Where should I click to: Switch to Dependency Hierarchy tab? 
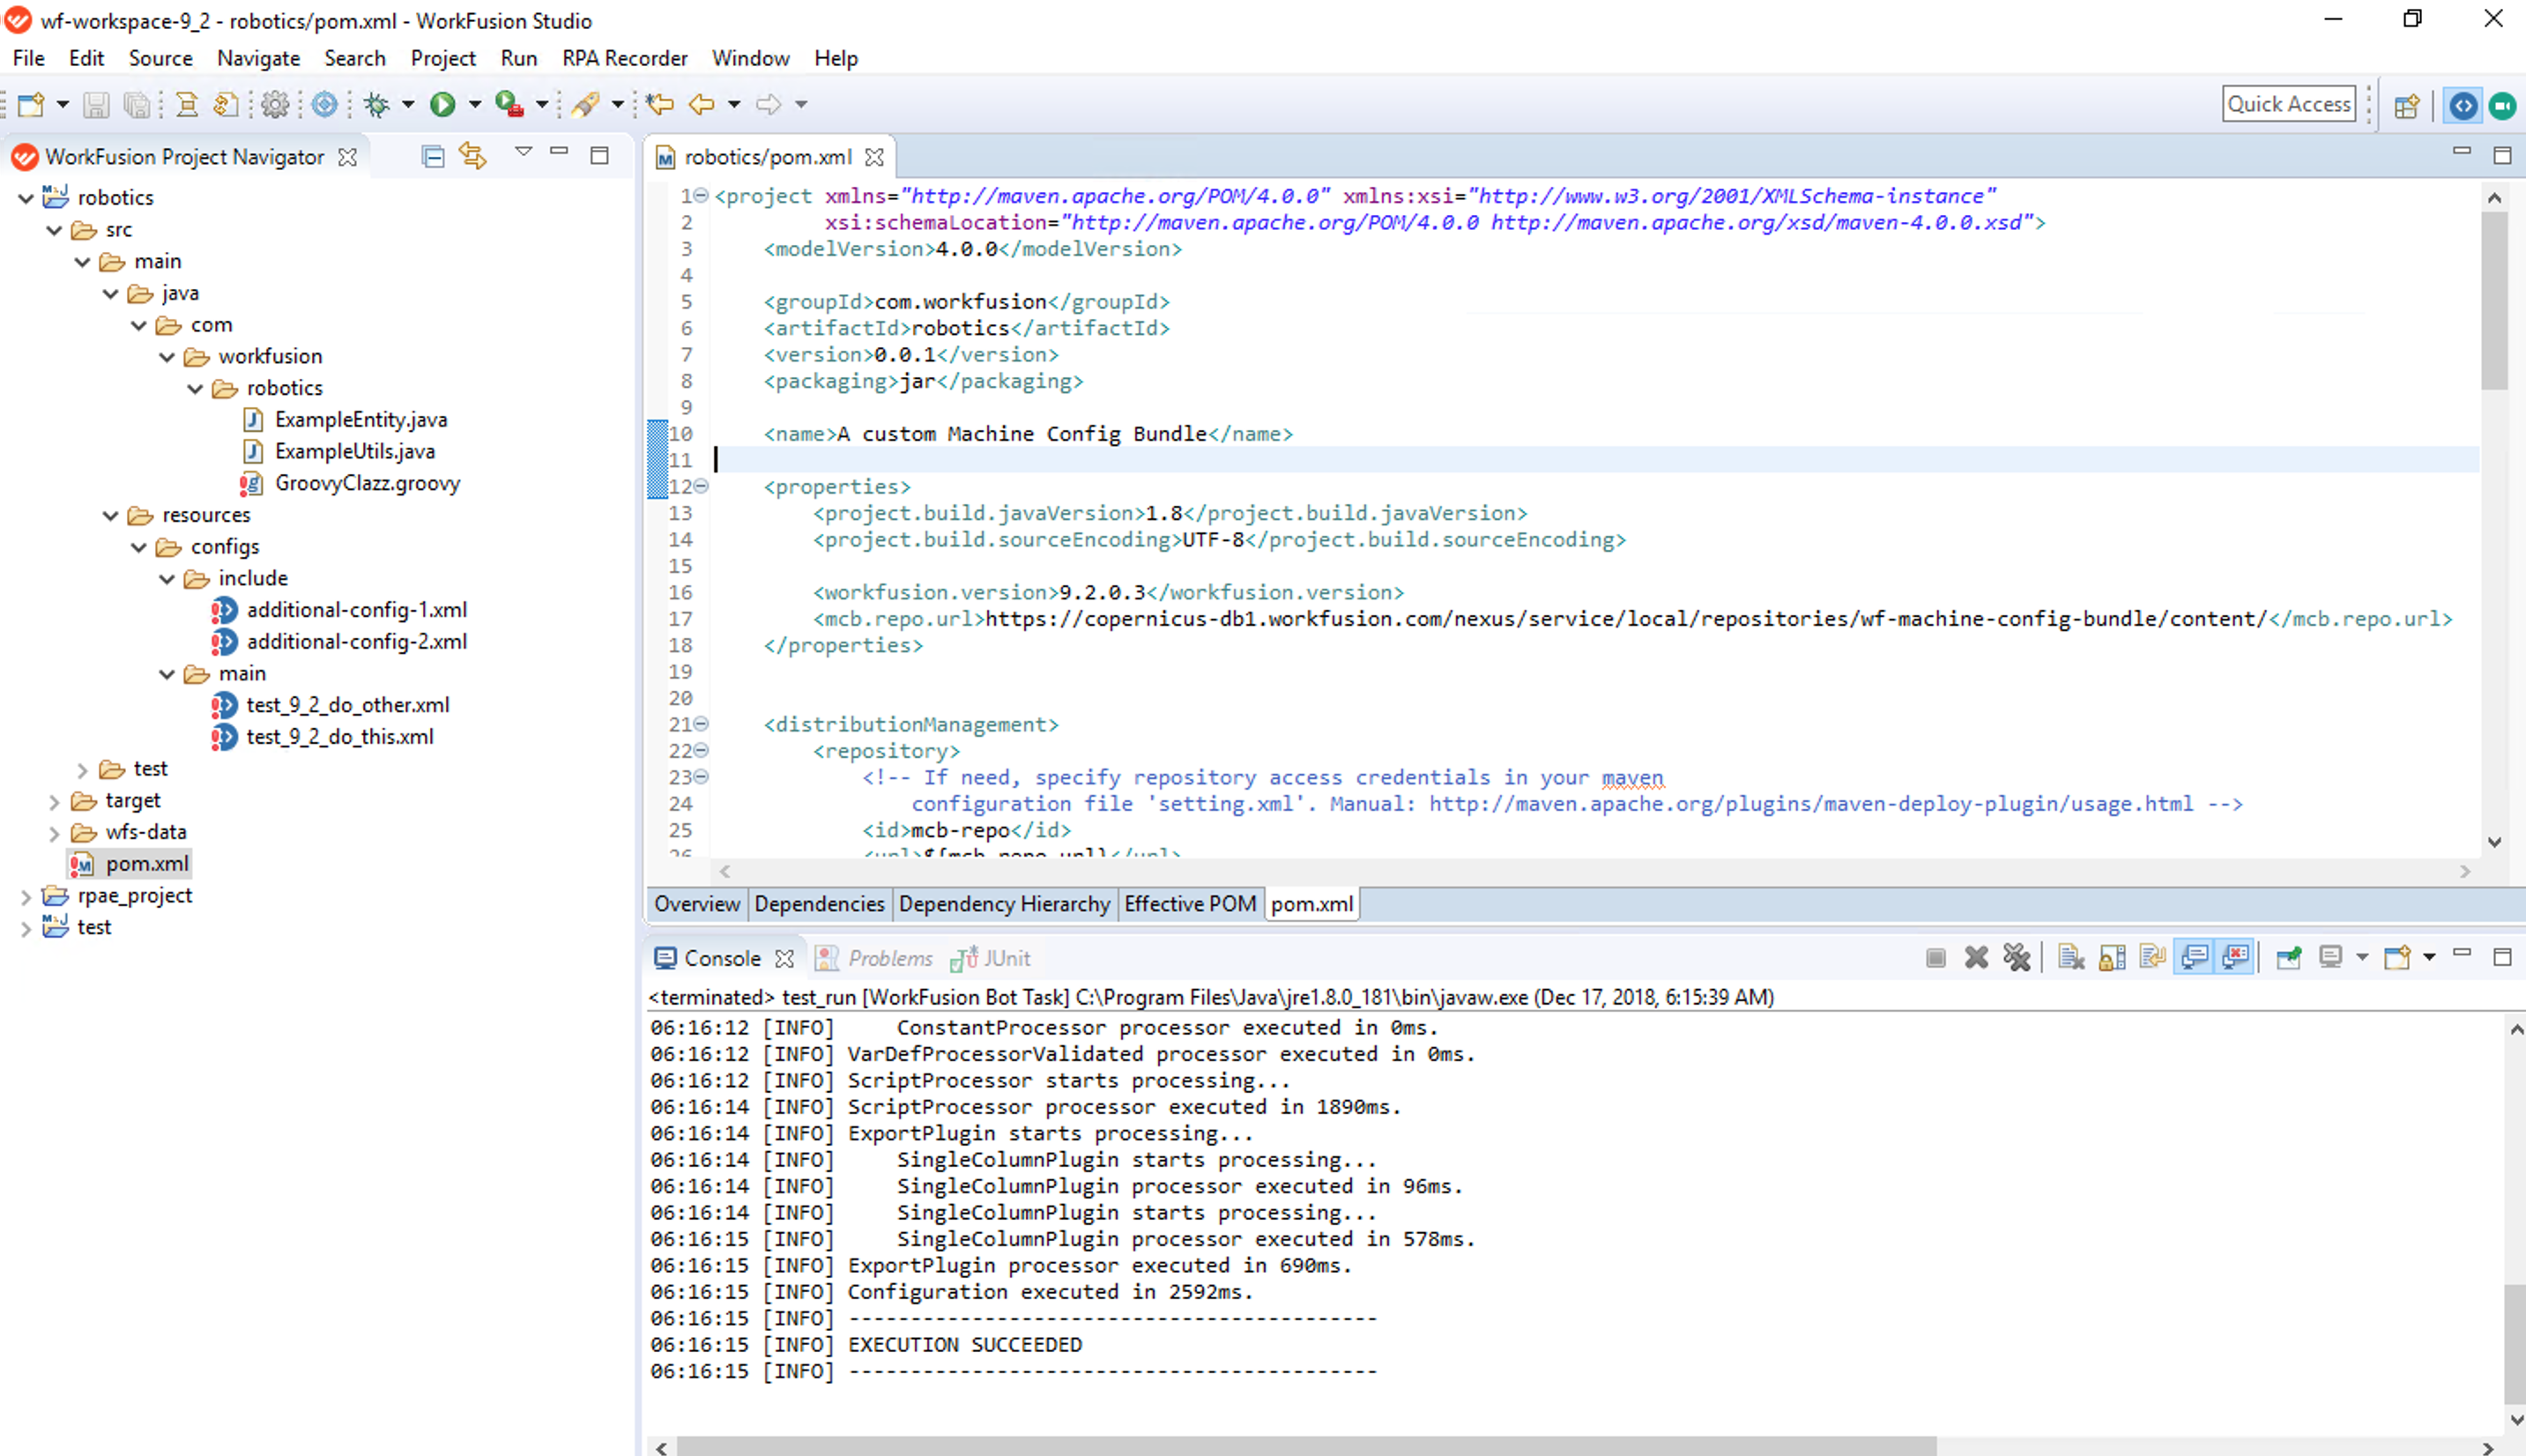[x=1004, y=904]
